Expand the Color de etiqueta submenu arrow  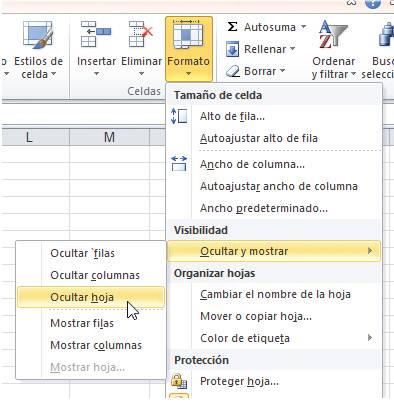tap(370, 338)
